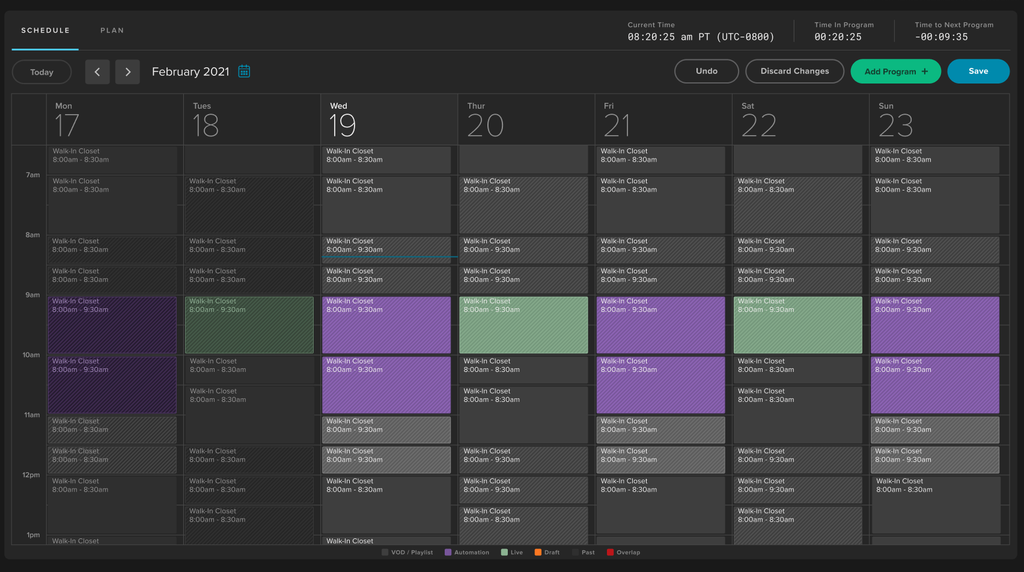Select the Tues 18 day header
This screenshot has height=572, width=1024.
pyautogui.click(x=252, y=119)
